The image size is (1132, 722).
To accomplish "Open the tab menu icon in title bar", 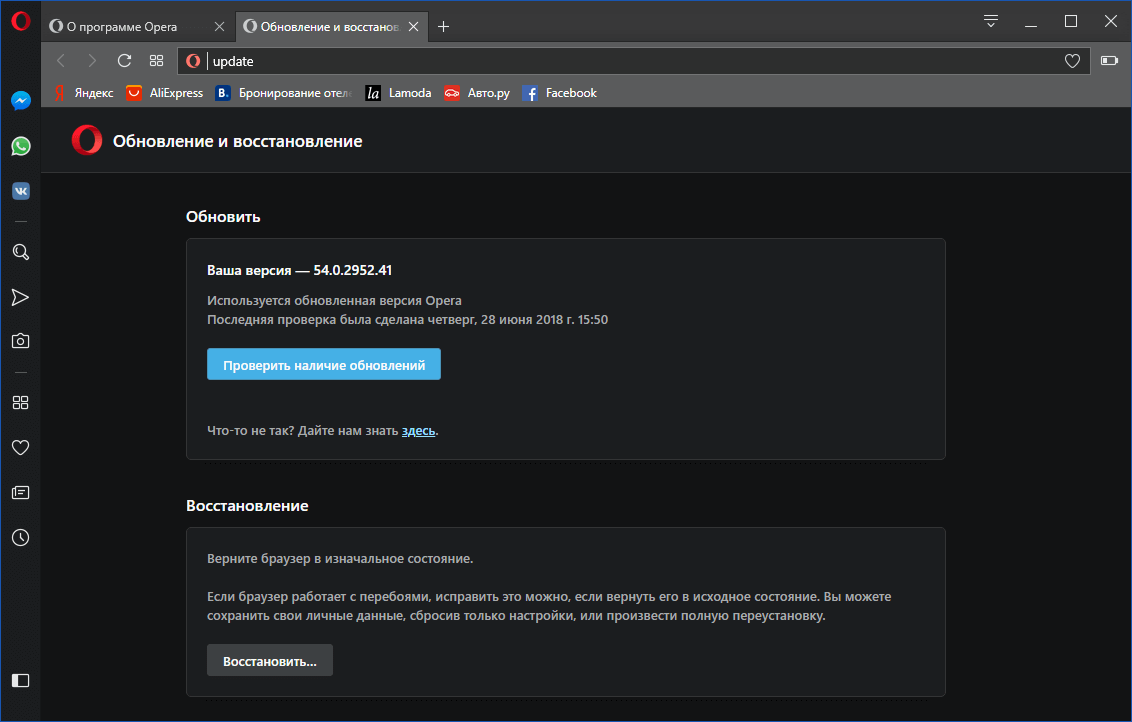I will (990, 21).
